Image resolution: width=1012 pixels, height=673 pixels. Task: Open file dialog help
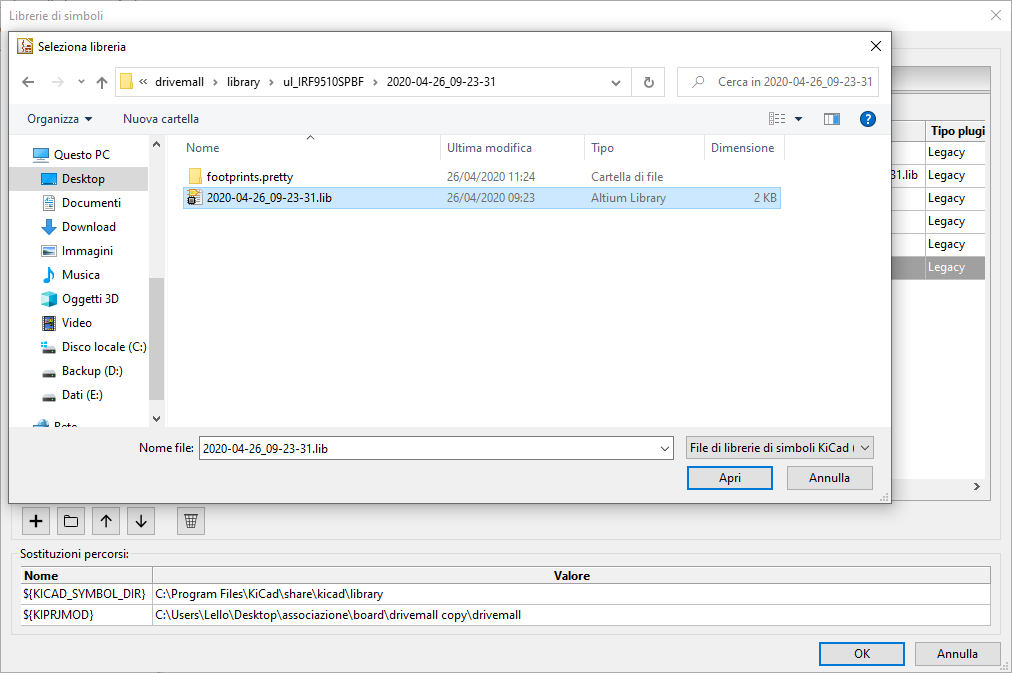coord(867,119)
